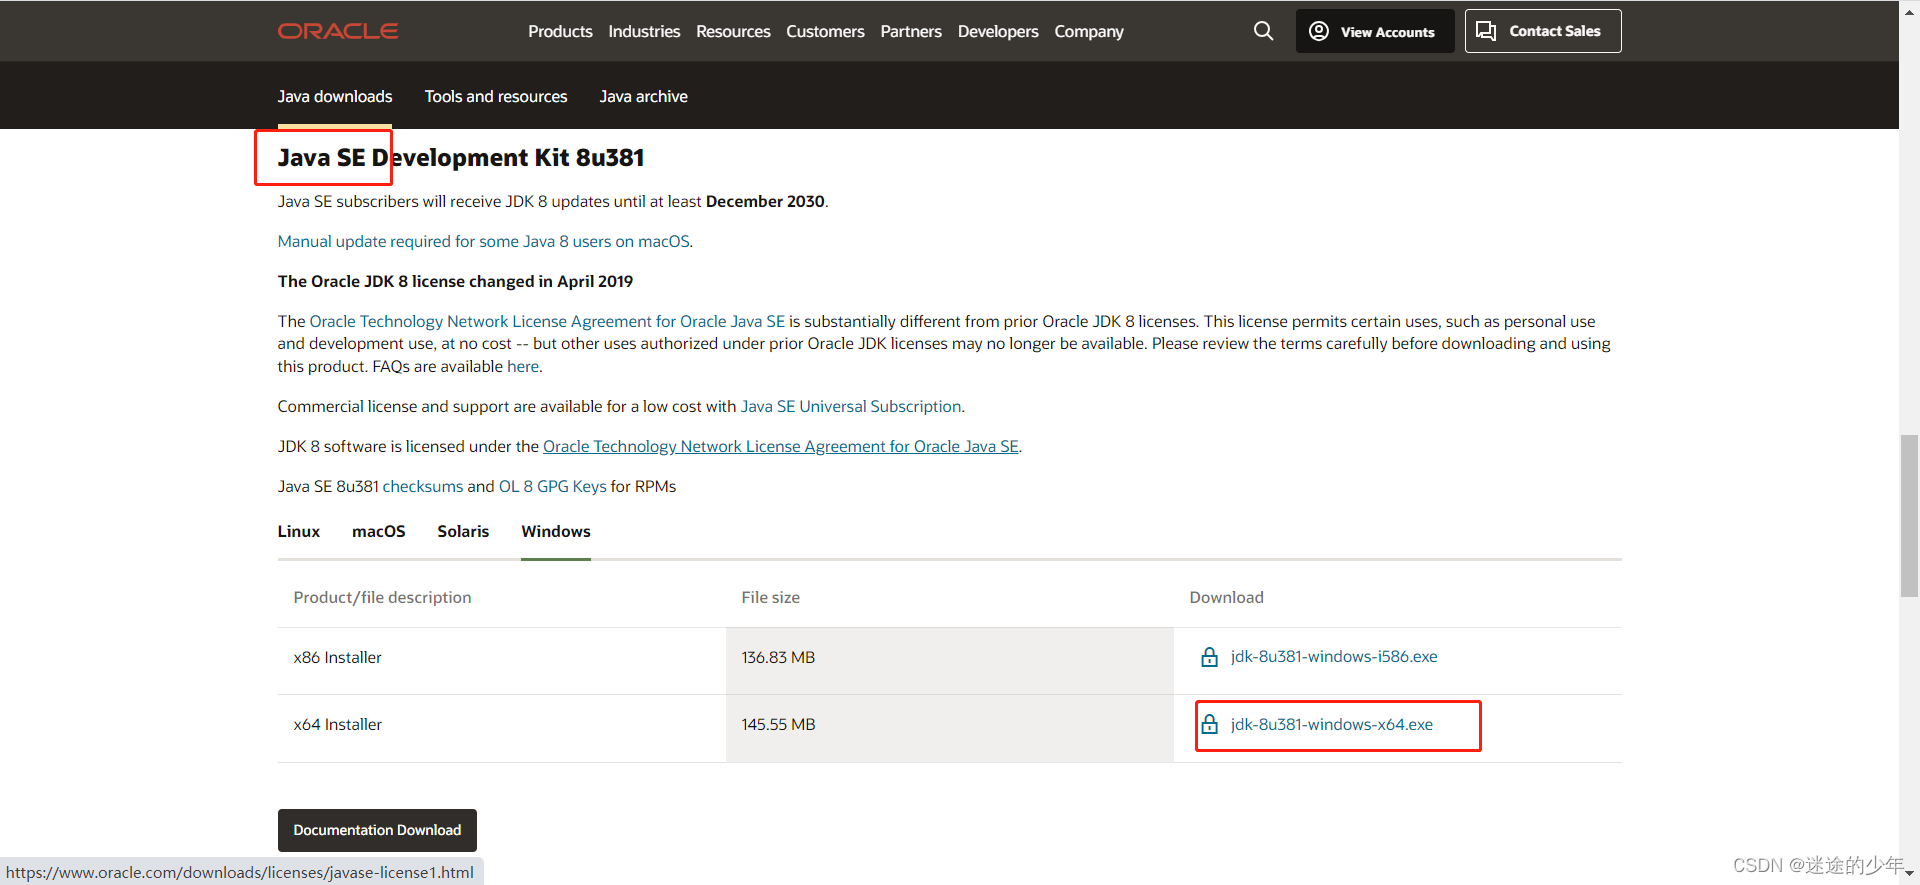Click the lock icon beside jdk-8u381-windows-x64.exe
Screen dimensions: 1920x885
click(1209, 724)
